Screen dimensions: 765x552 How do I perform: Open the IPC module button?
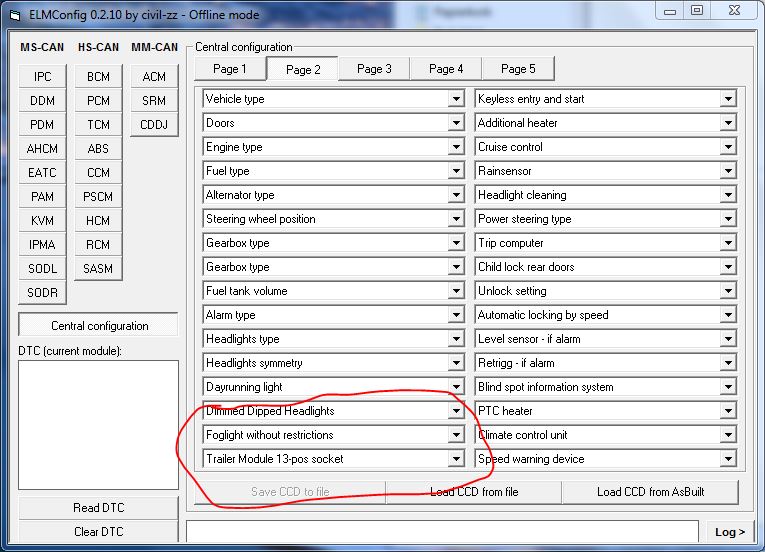[x=42, y=77]
